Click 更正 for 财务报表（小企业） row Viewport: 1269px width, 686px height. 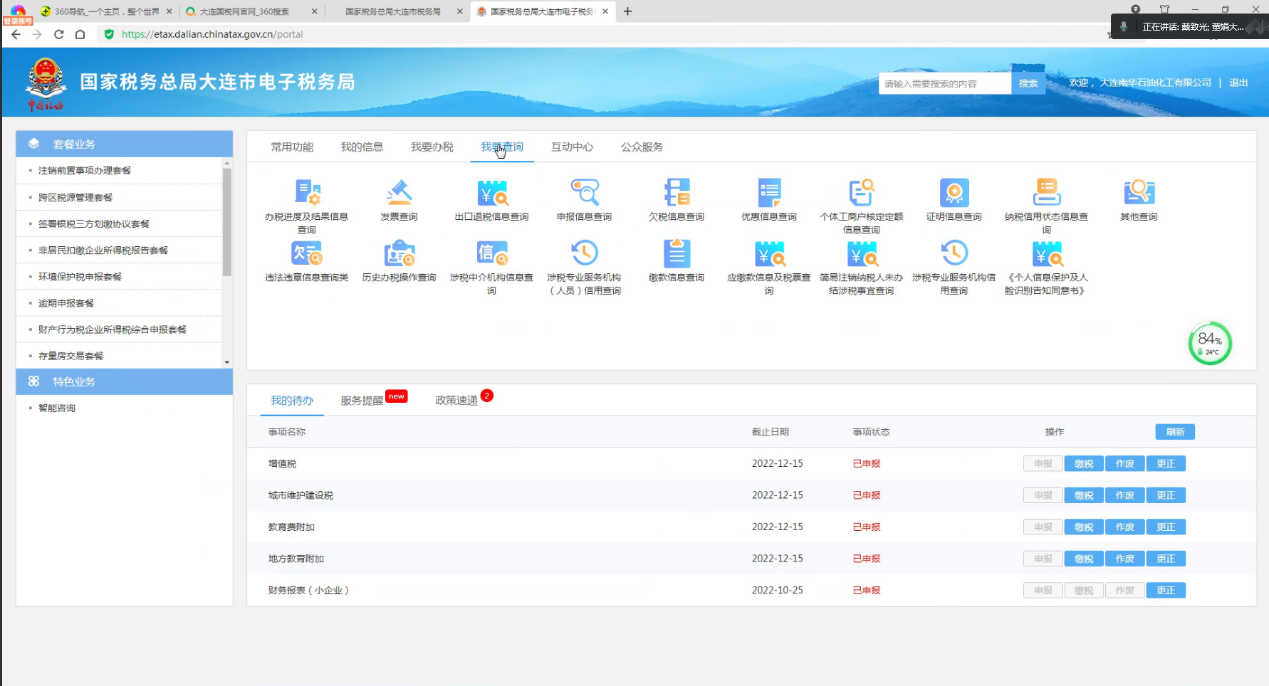[1166, 590]
